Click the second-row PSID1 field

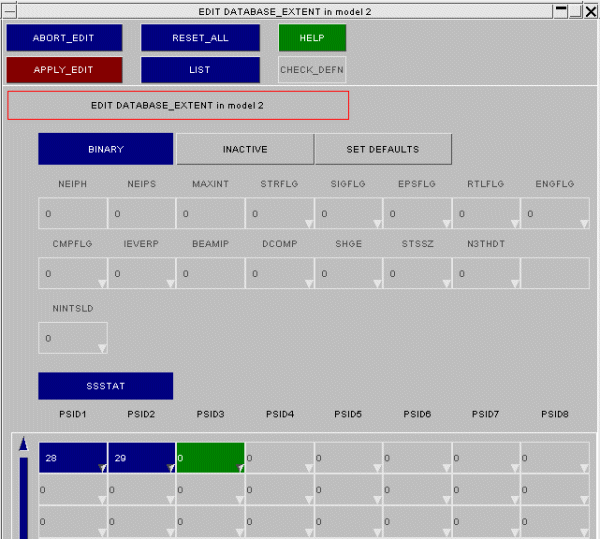(x=73, y=489)
